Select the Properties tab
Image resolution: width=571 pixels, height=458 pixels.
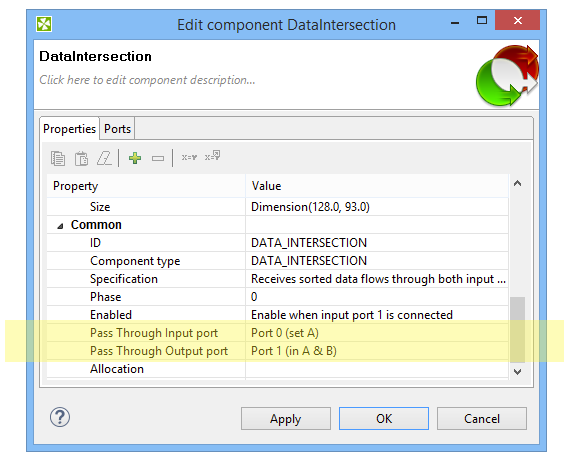(x=69, y=129)
